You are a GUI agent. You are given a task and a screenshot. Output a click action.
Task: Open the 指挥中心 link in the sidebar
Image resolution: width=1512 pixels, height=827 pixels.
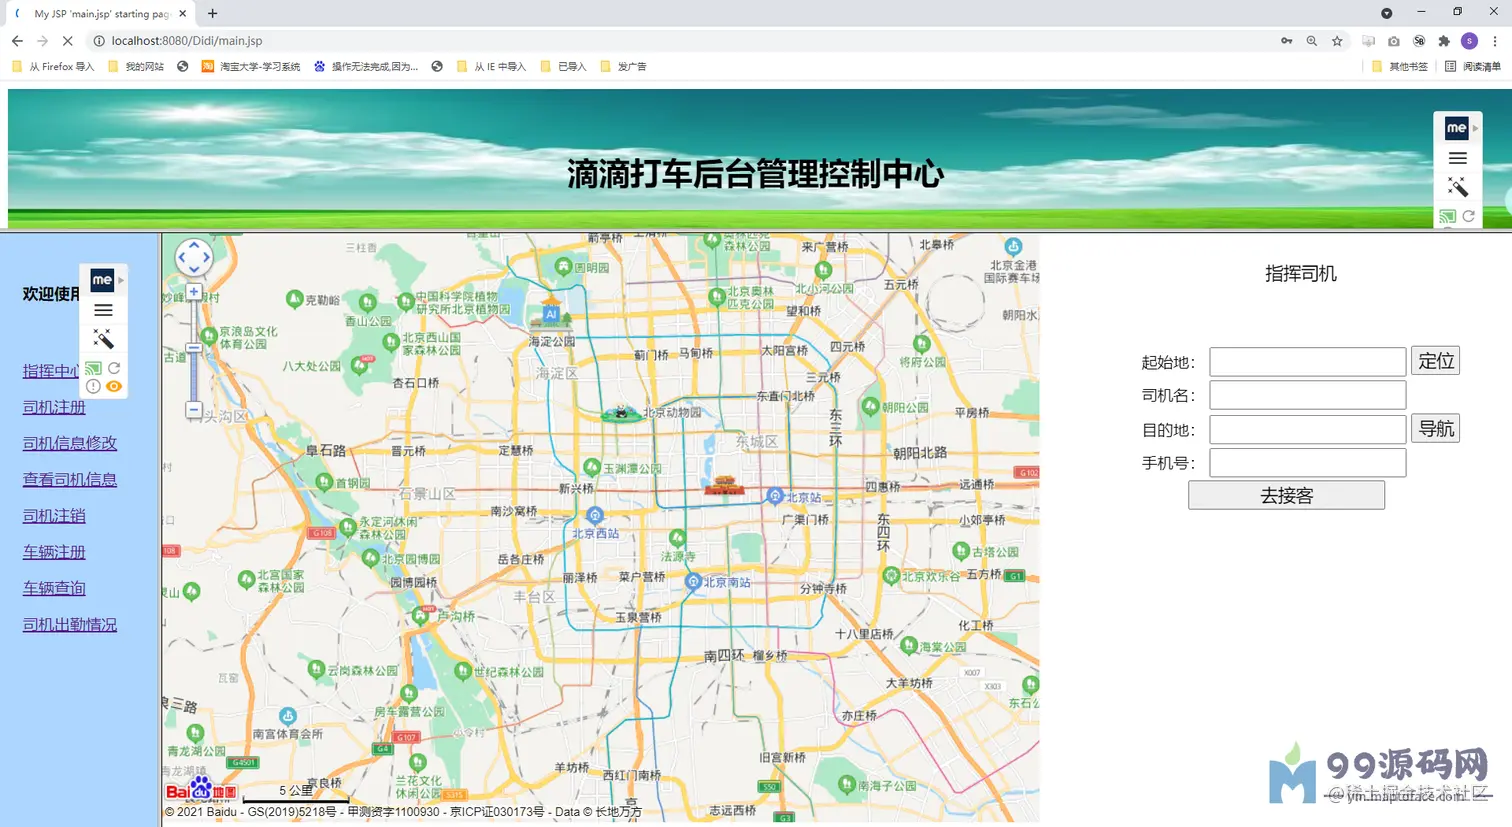51,371
